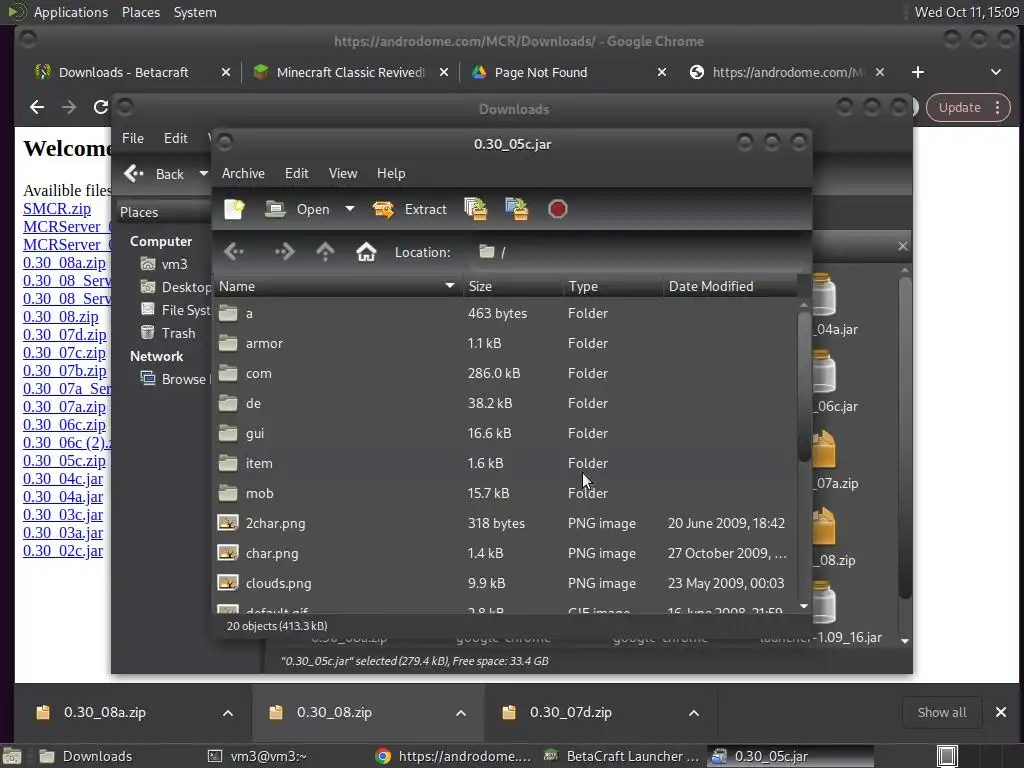Click the Downloads window vertical scrollbar

click(x=905, y=438)
